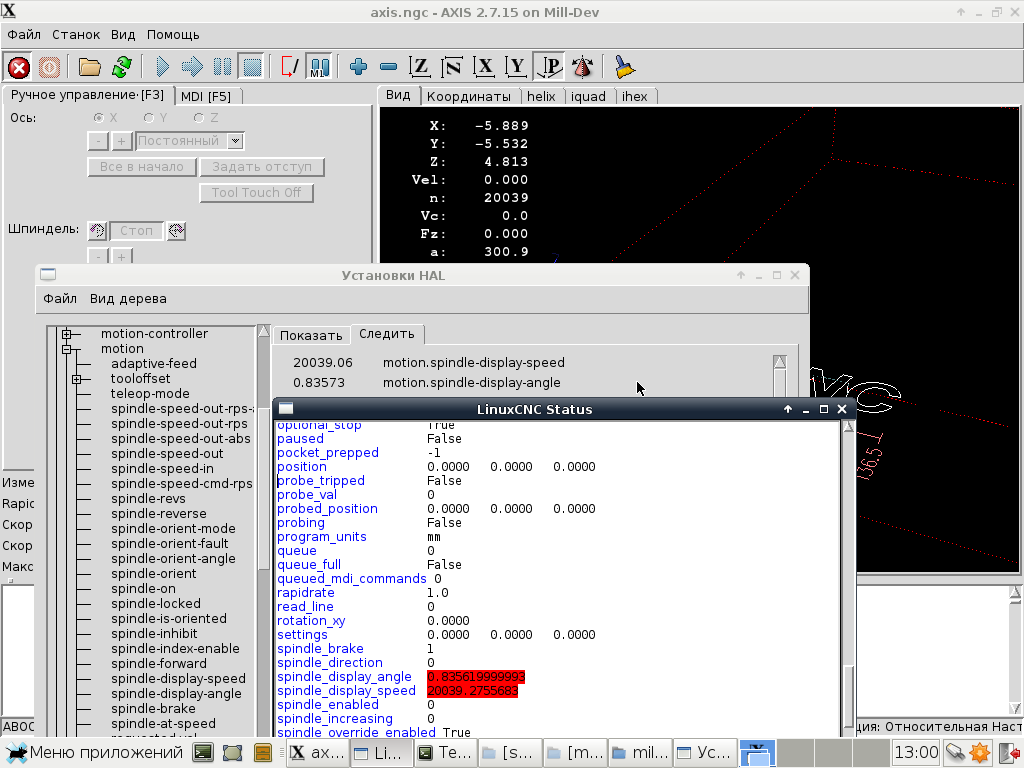Select axis Y radio button
1024x768 pixels.
[149, 118]
